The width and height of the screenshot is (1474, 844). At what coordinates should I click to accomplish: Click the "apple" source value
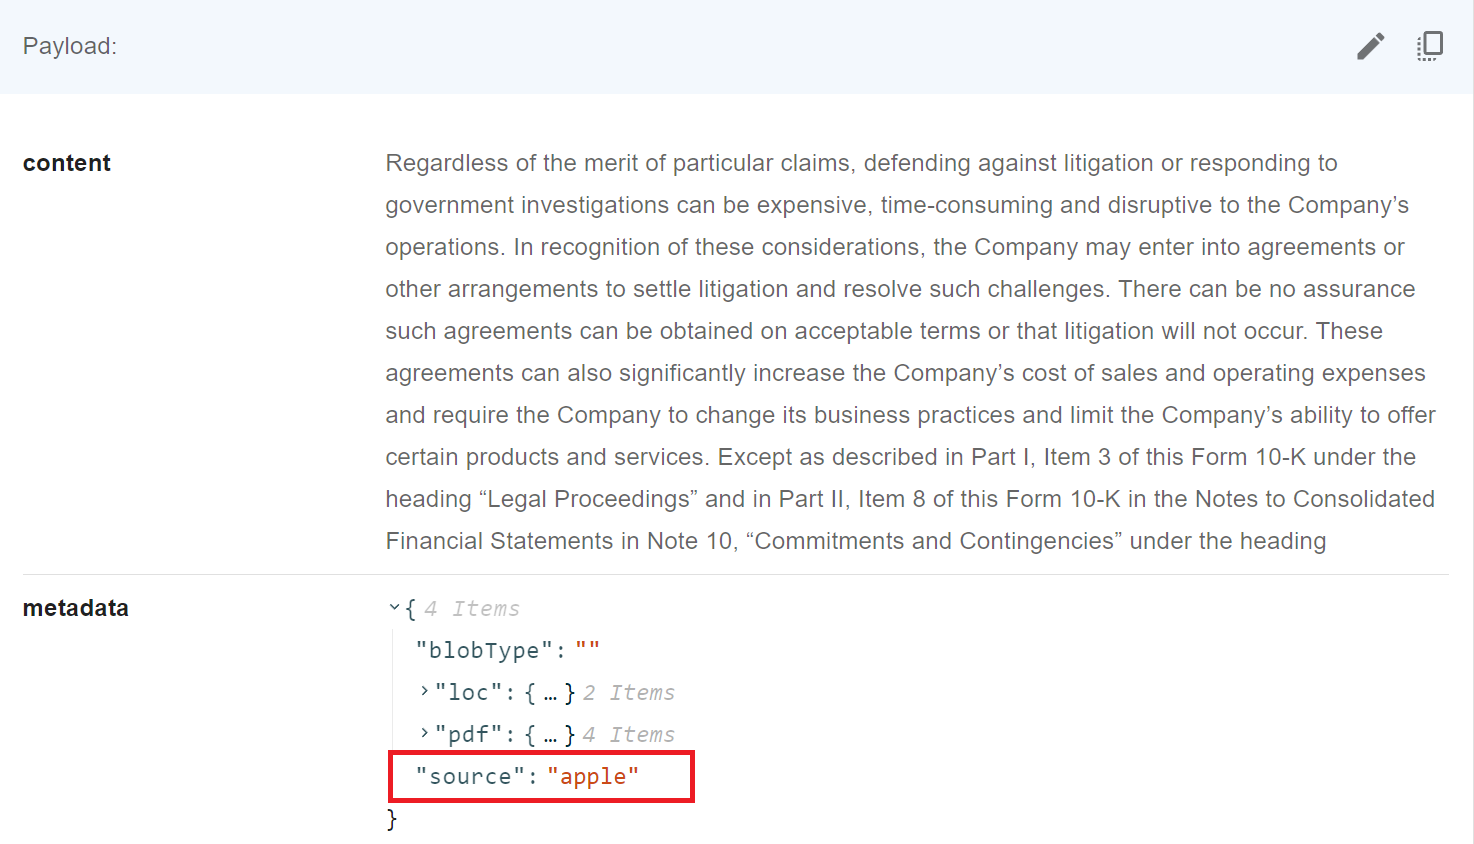(x=593, y=777)
